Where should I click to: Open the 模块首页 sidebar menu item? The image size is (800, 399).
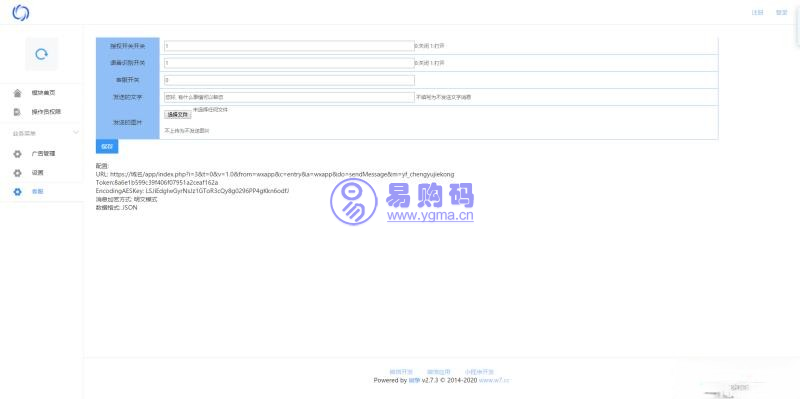tap(42, 93)
